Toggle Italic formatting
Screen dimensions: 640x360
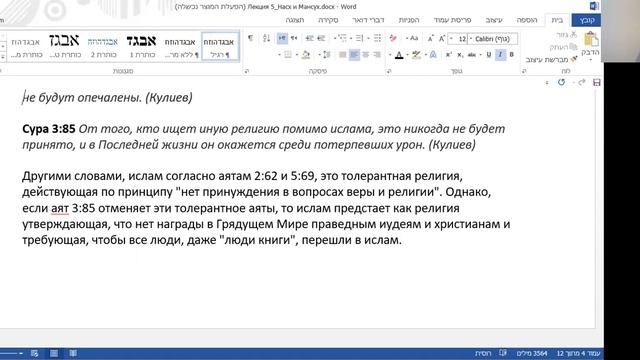point(500,54)
